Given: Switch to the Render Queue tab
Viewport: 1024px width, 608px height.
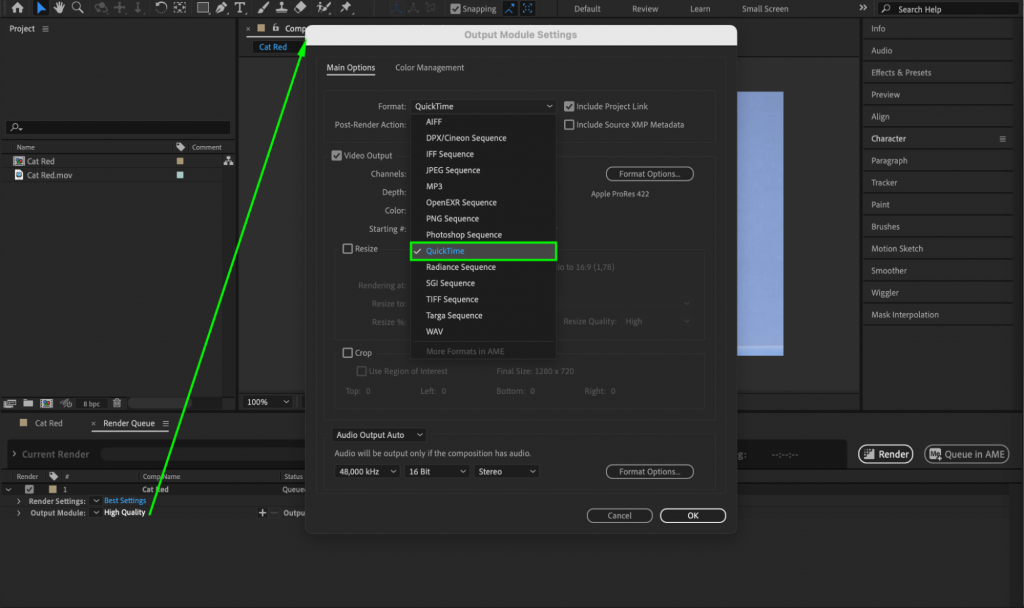Looking at the screenshot, I should pyautogui.click(x=131, y=423).
